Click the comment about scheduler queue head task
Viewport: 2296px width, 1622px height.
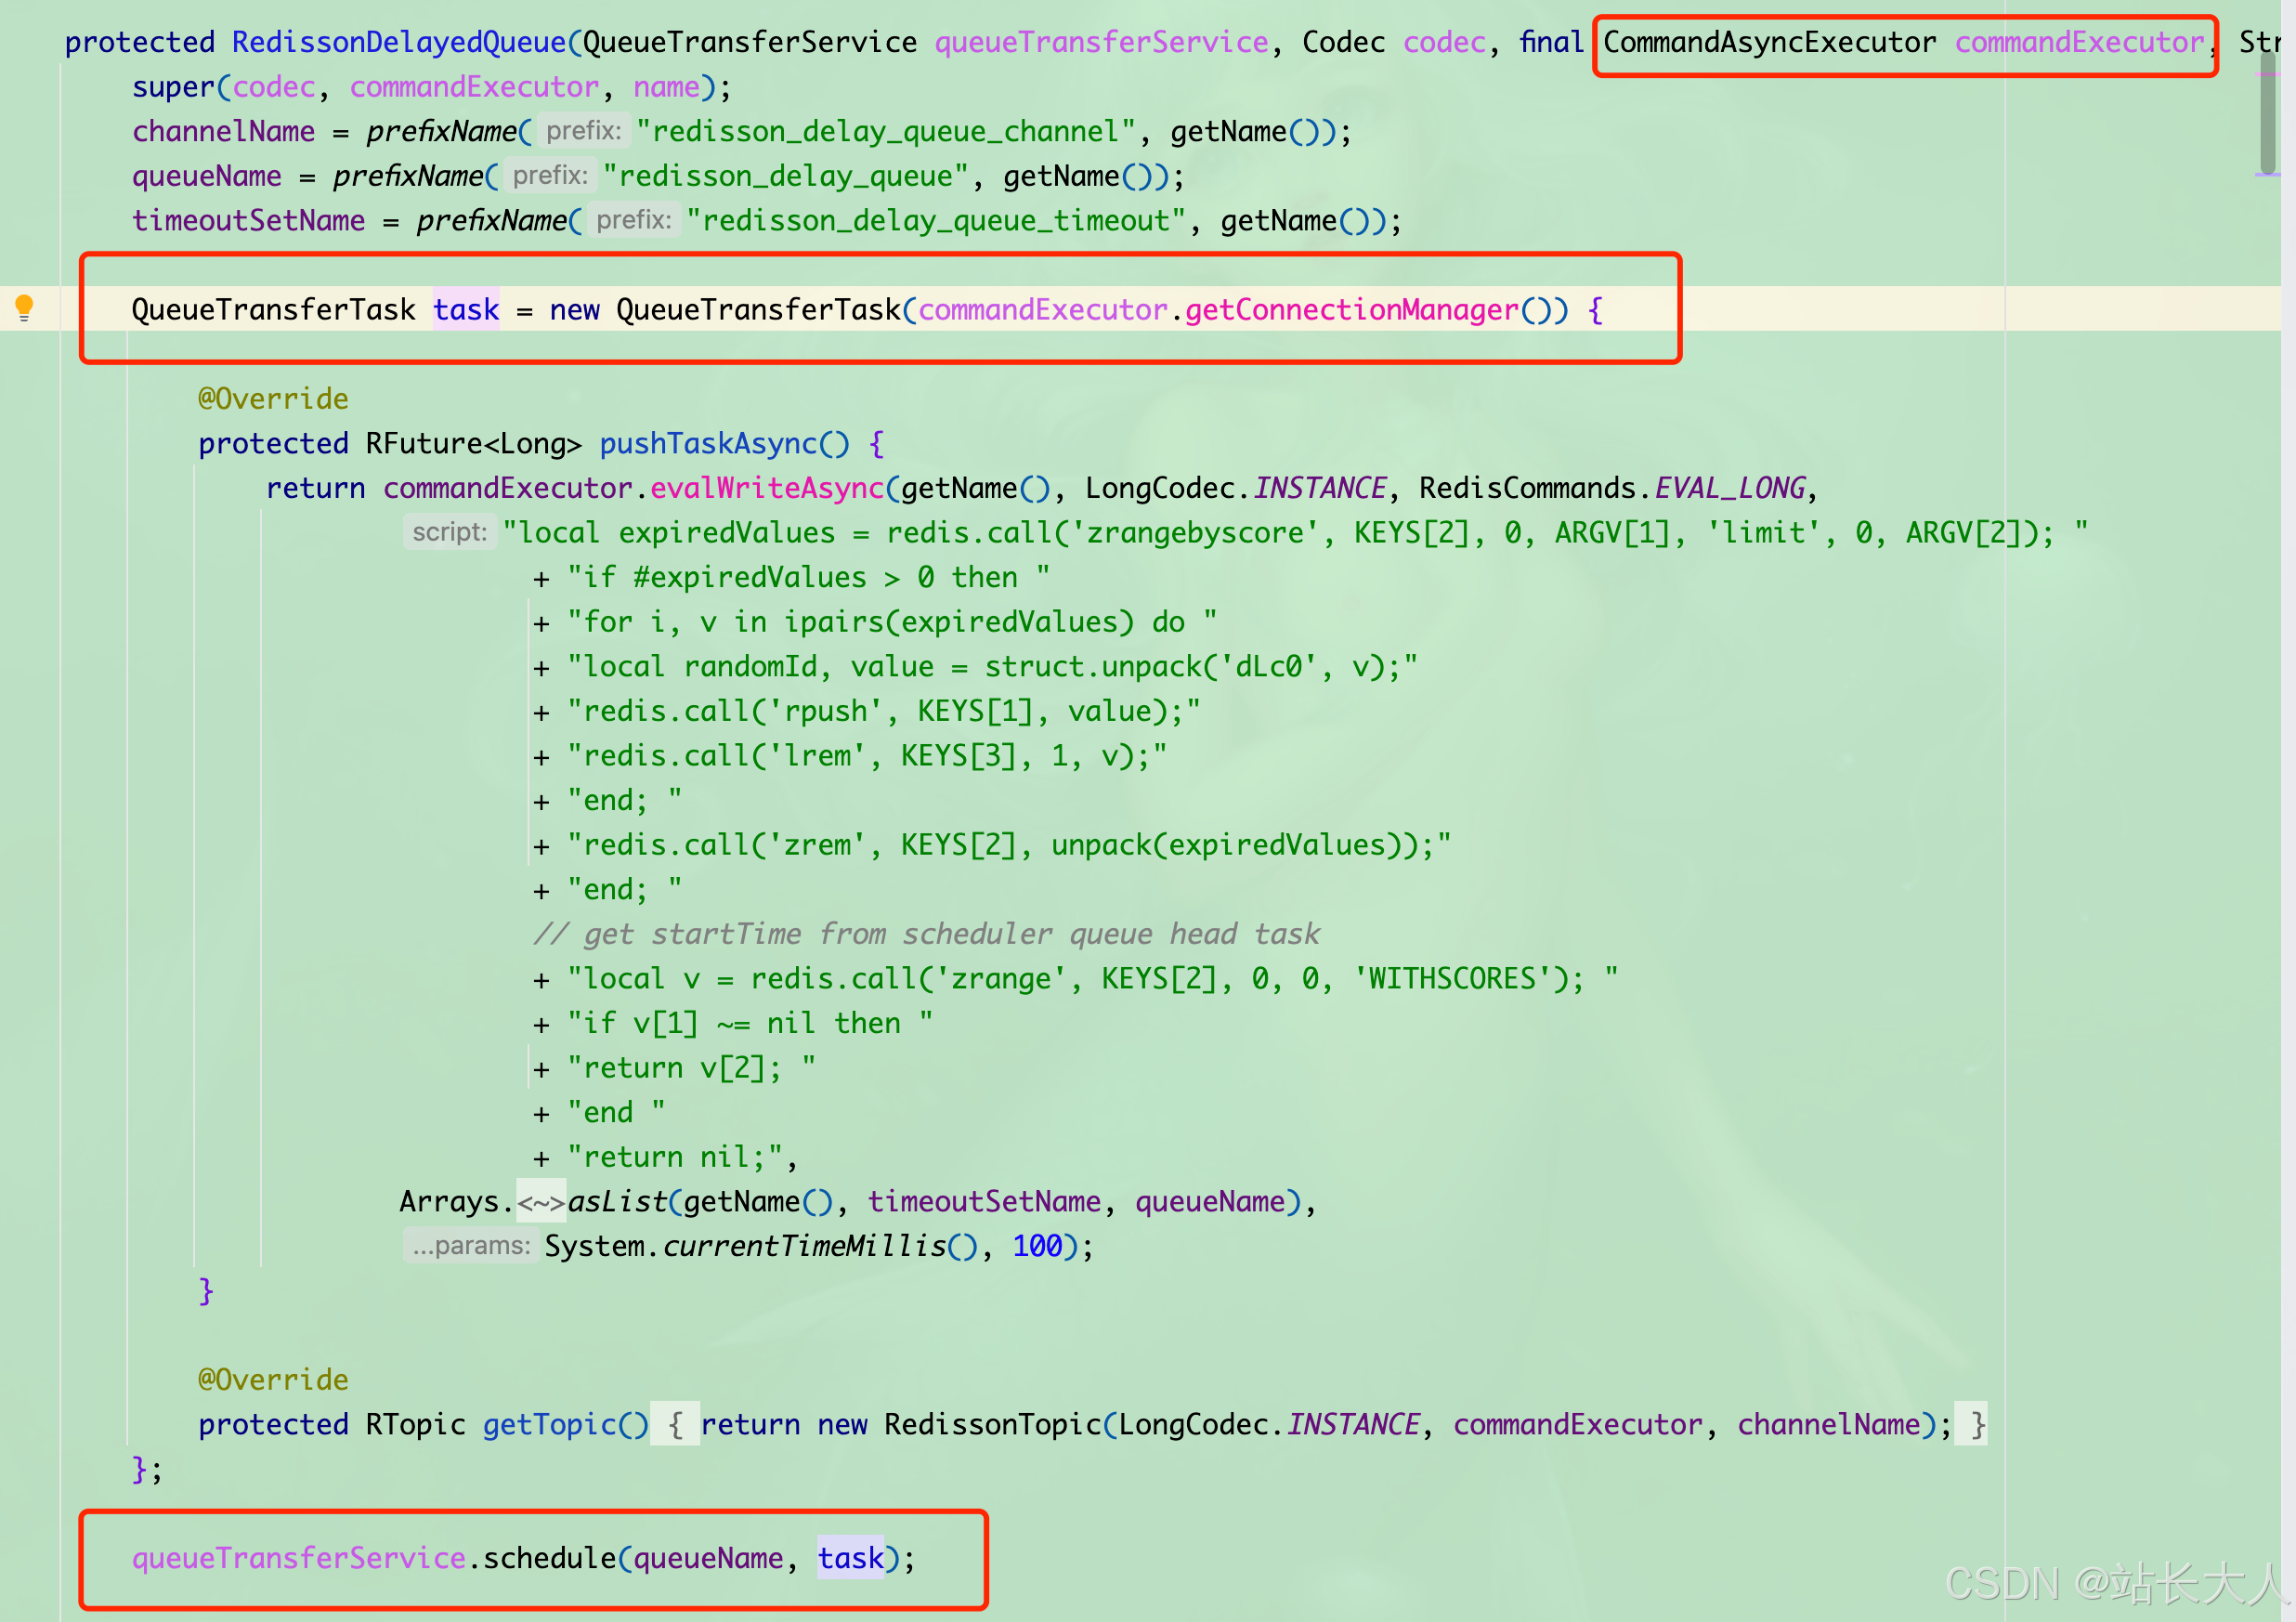click(x=926, y=934)
